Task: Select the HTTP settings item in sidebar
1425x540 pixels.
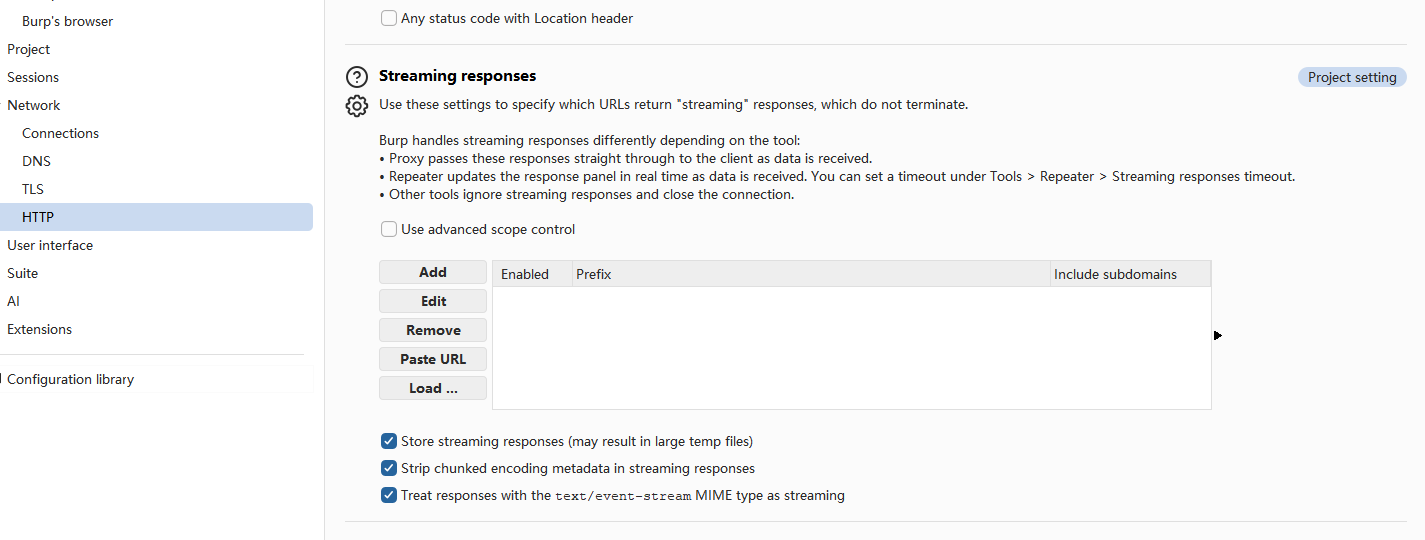Action: 38,217
